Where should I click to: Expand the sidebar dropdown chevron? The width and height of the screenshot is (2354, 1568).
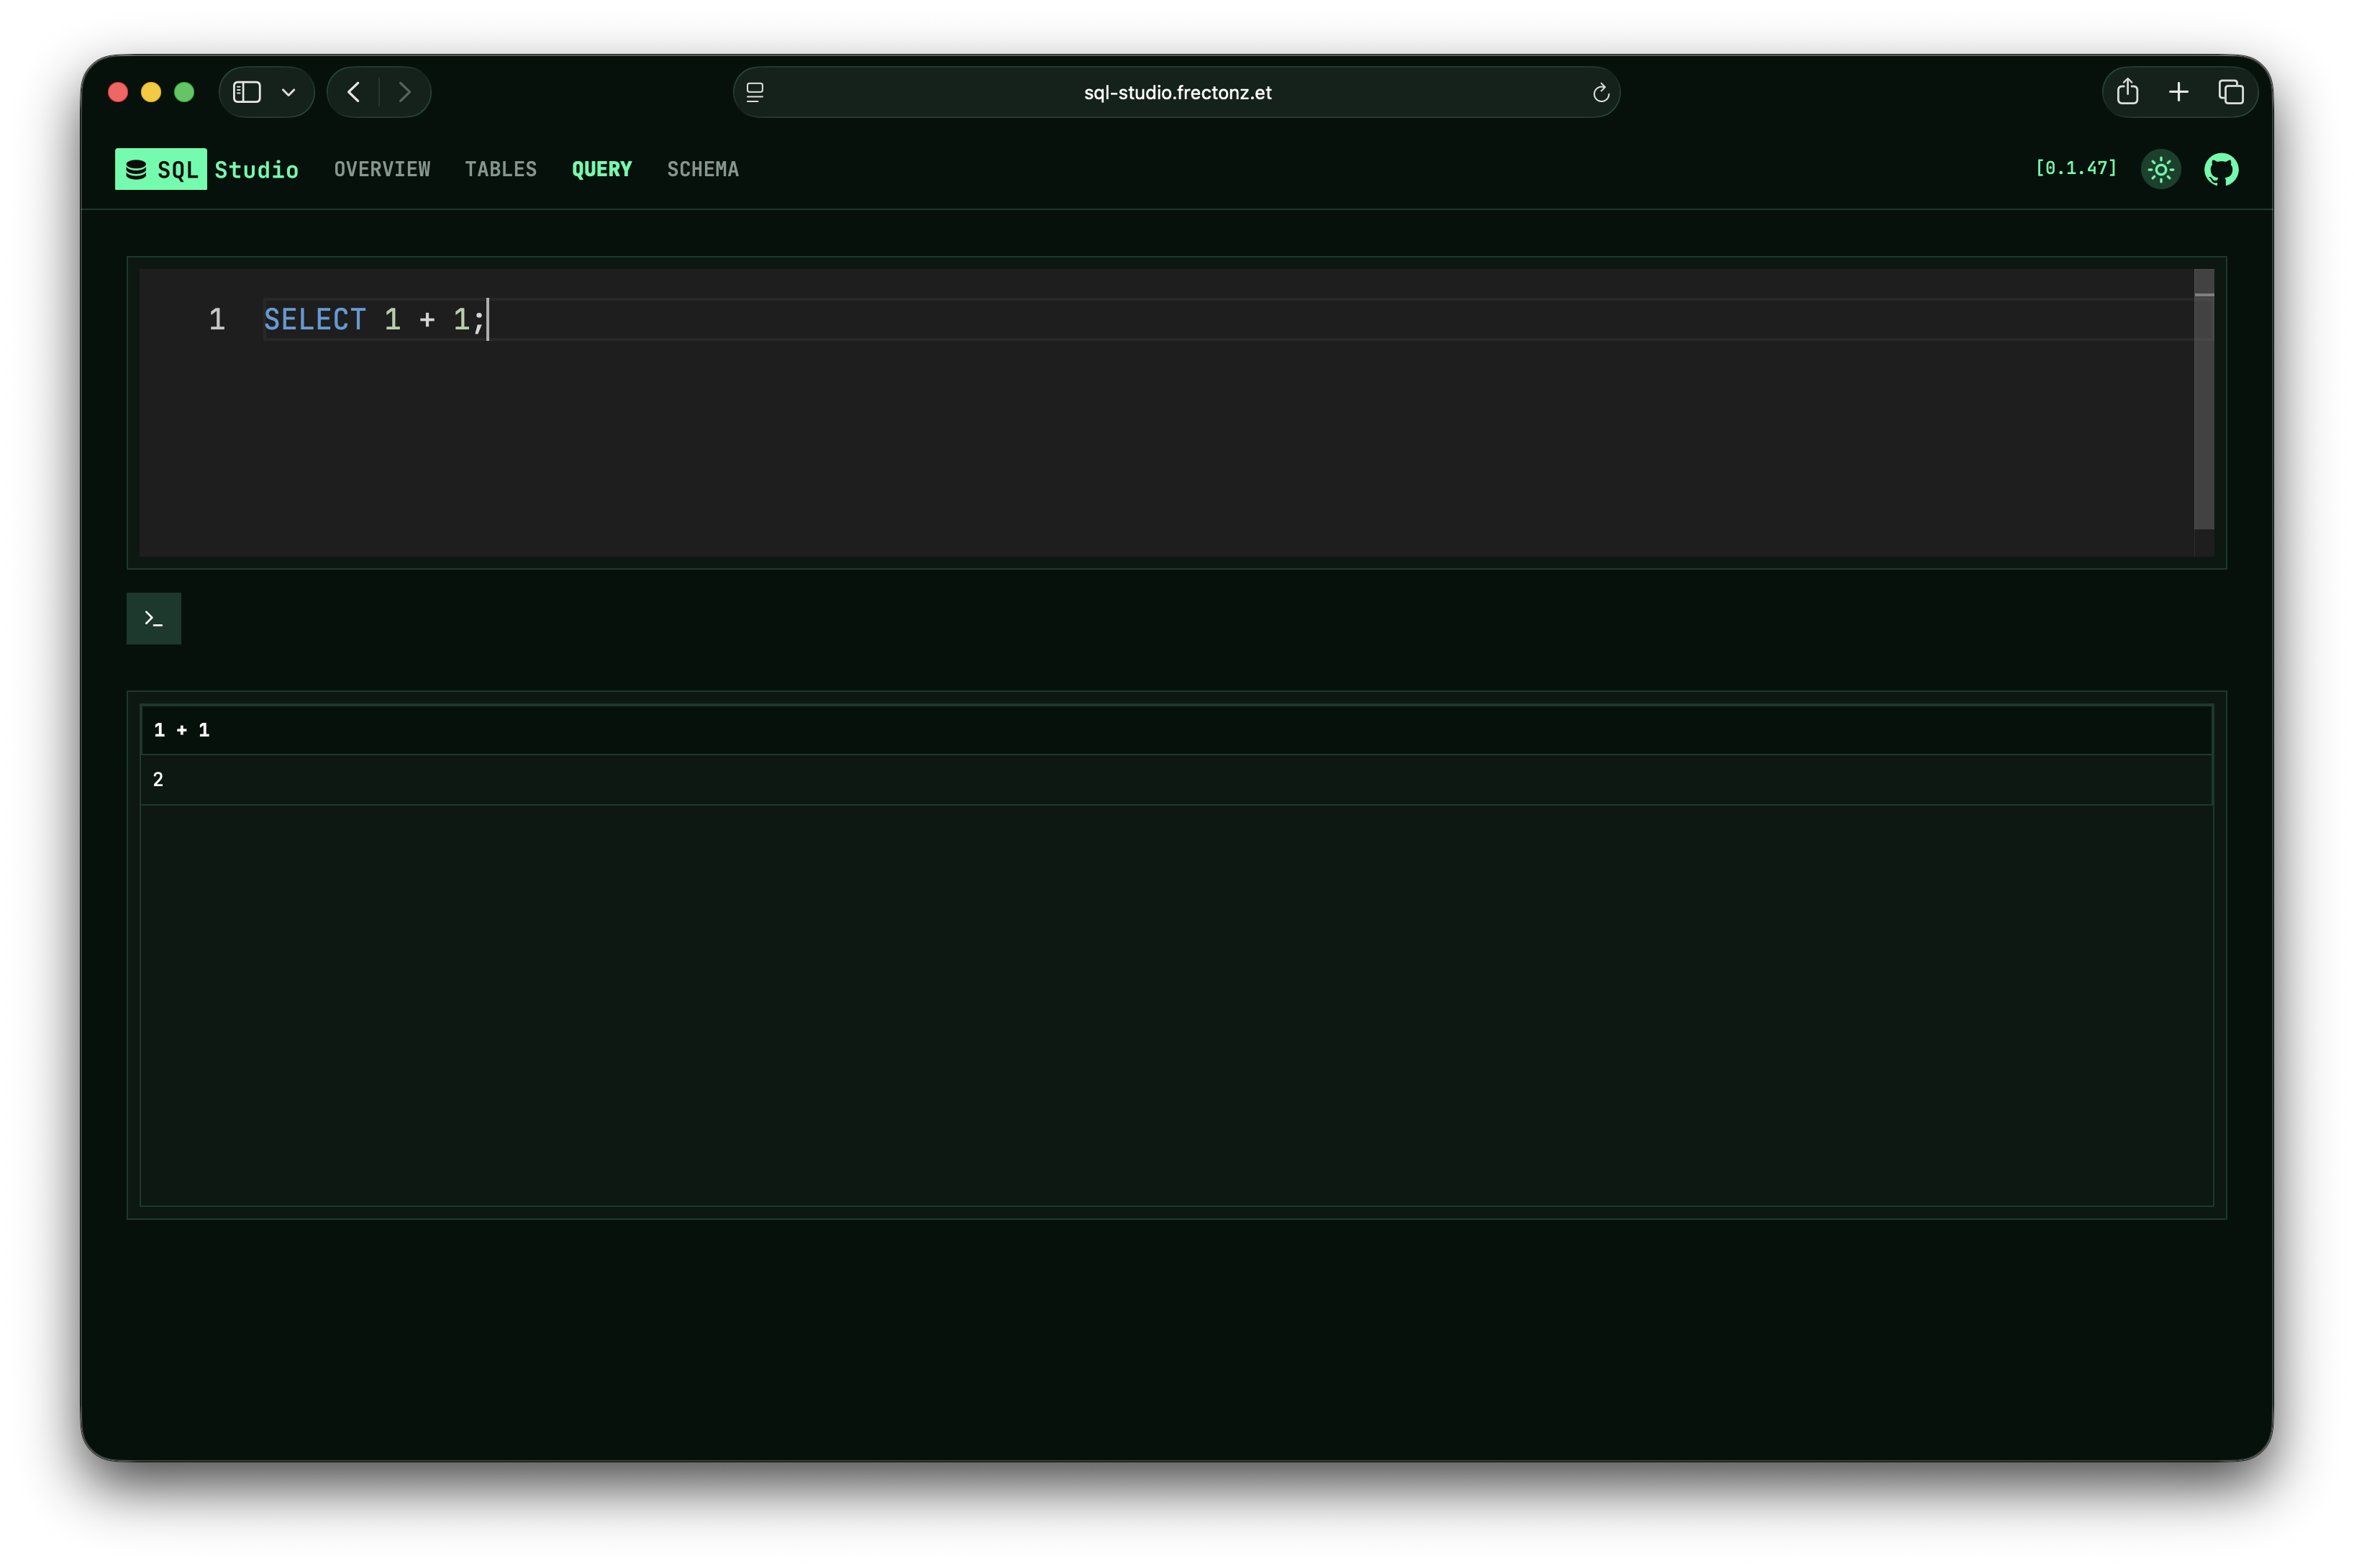289,93
